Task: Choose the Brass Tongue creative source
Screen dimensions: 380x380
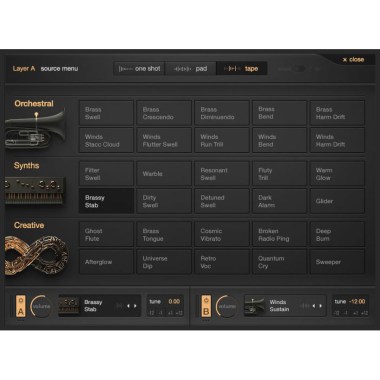Action: coord(164,234)
